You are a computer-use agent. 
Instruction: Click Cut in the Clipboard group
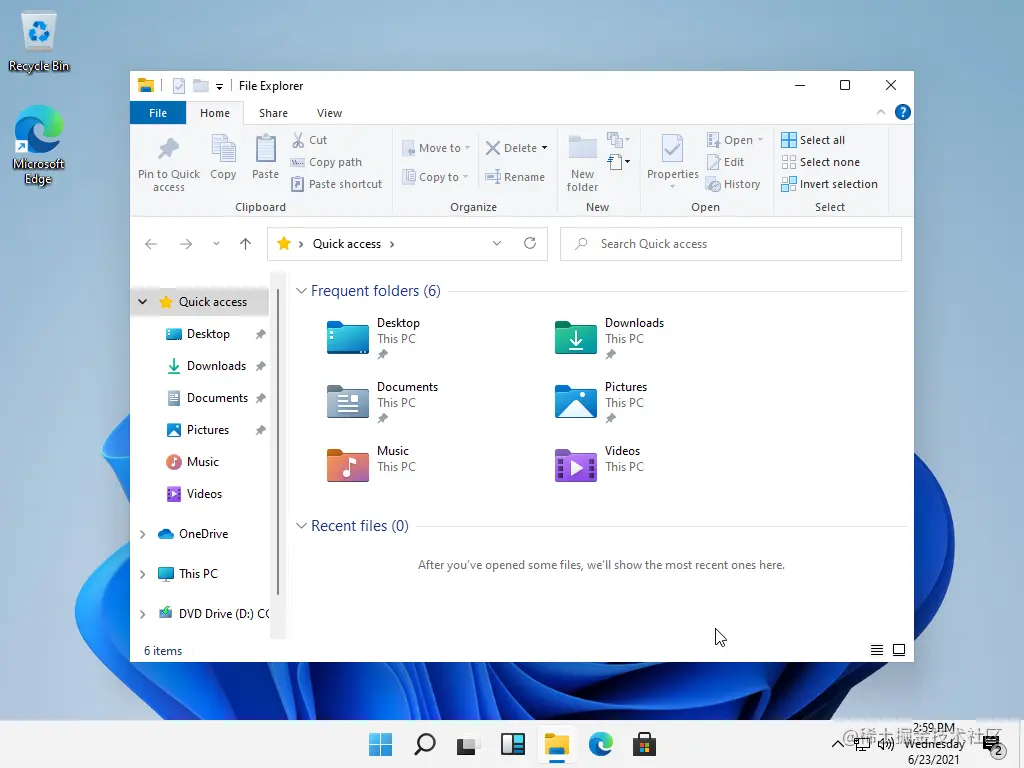pos(310,140)
